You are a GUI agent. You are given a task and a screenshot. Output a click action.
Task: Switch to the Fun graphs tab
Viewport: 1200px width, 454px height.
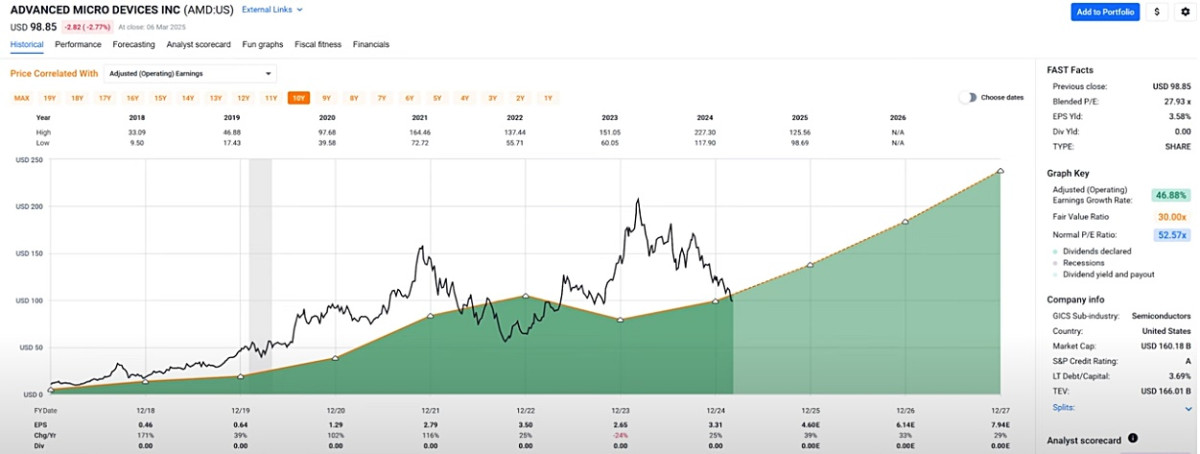coord(263,45)
